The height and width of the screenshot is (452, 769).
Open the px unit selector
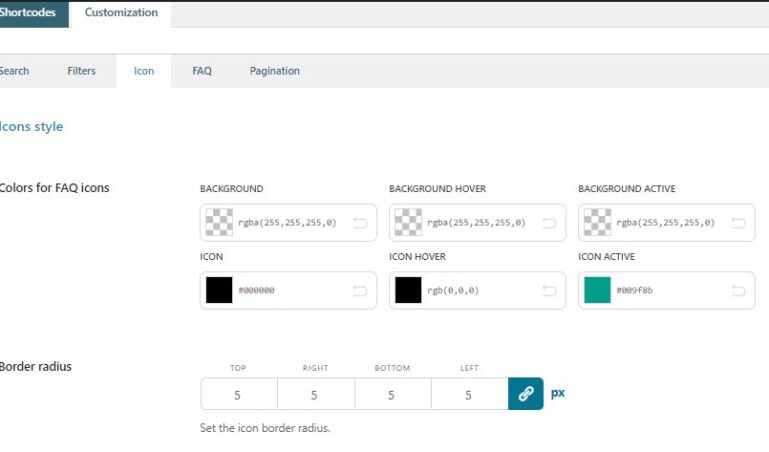pos(558,393)
